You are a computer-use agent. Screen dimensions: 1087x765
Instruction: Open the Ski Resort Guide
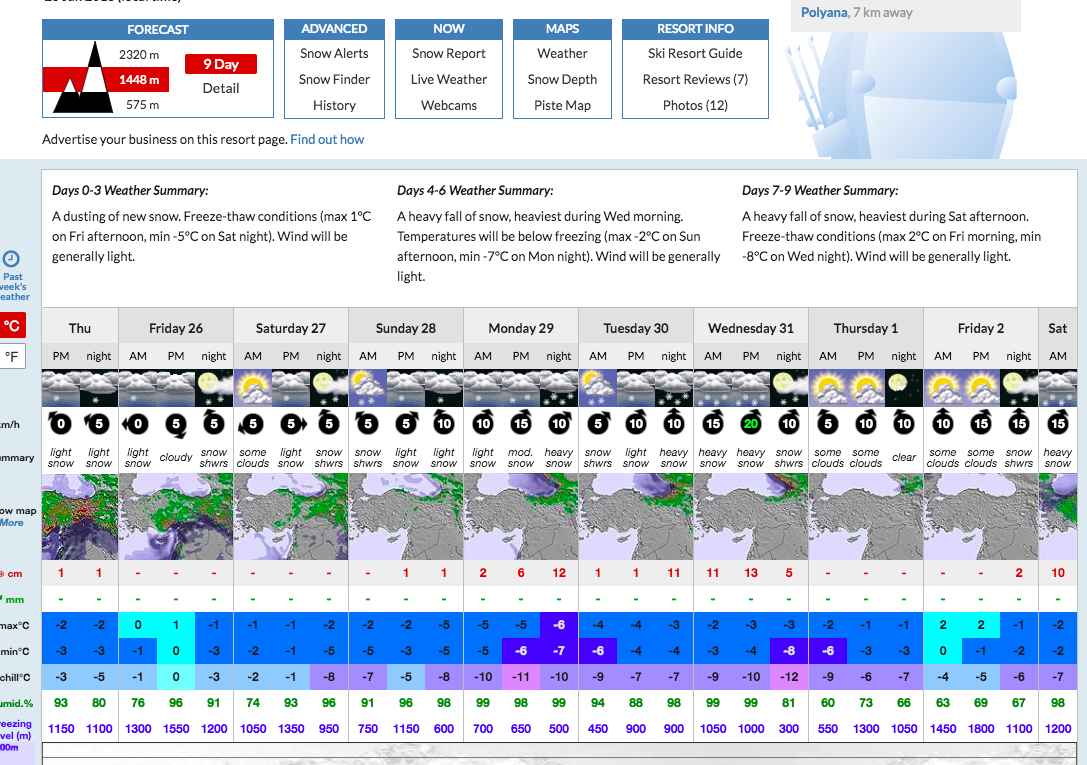click(695, 53)
